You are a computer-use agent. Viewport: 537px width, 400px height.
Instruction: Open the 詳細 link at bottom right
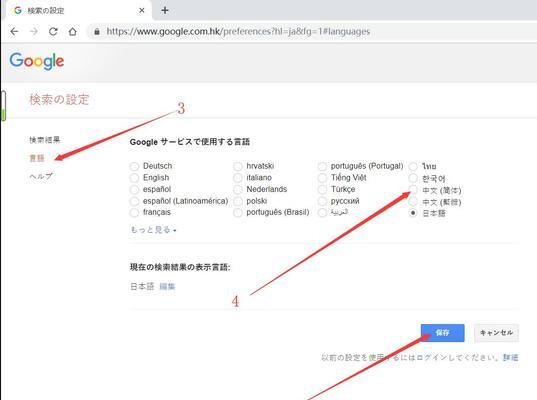[510, 358]
